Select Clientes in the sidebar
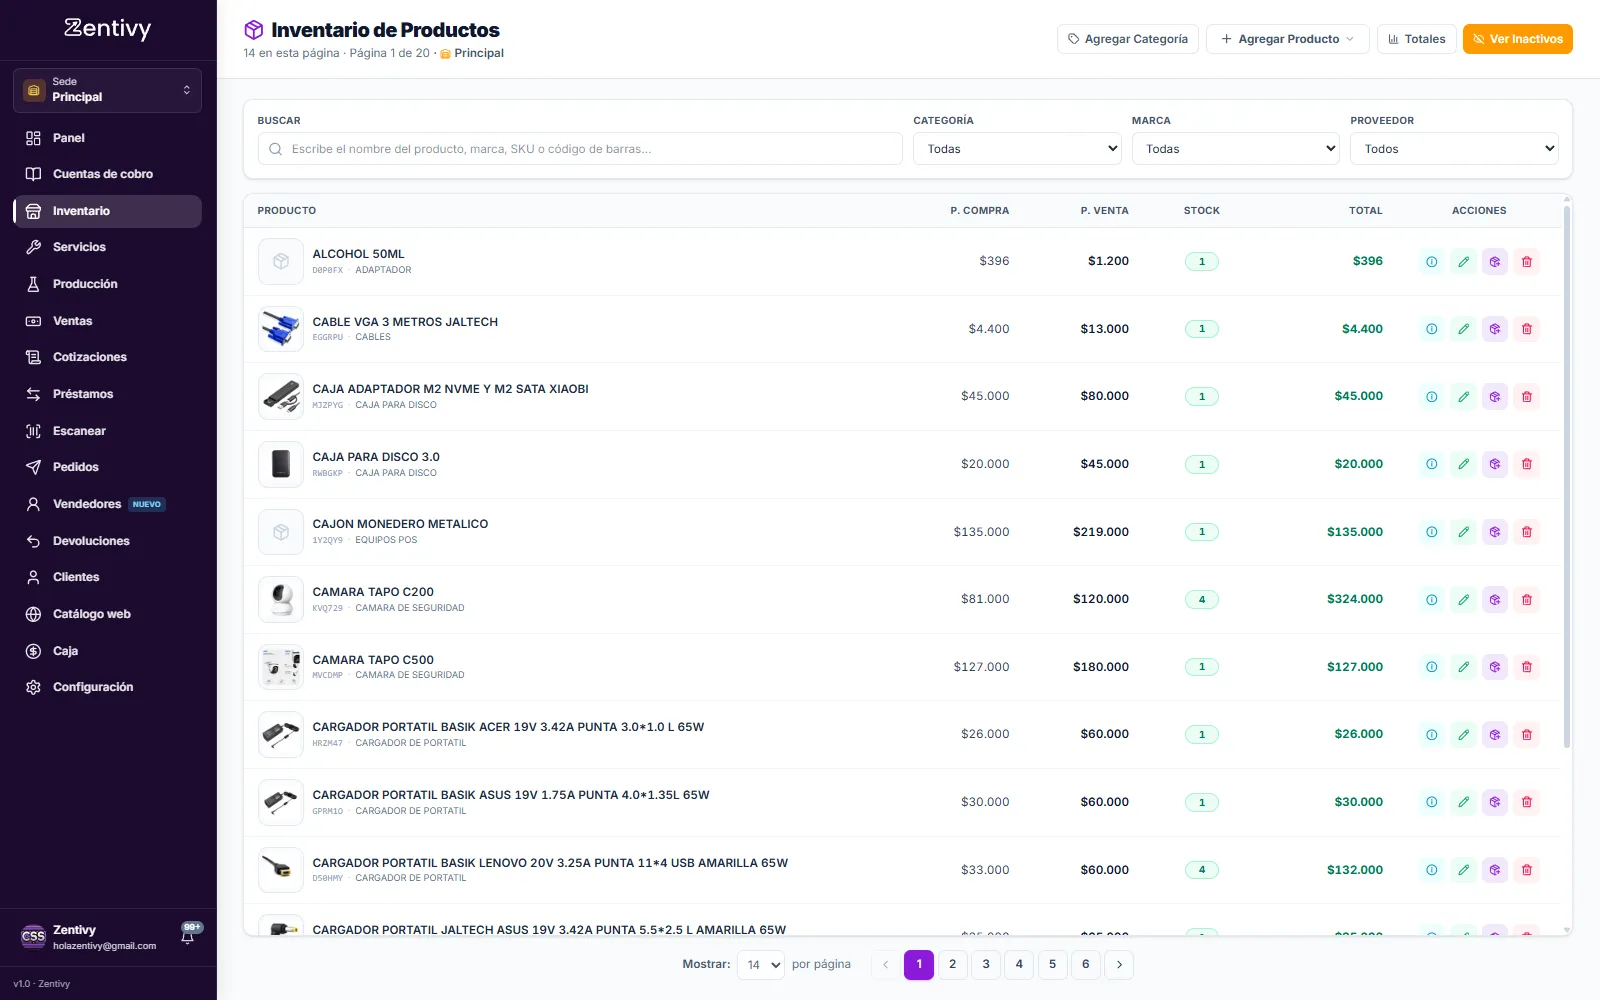The height and width of the screenshot is (1000, 1600). pyautogui.click(x=107, y=577)
